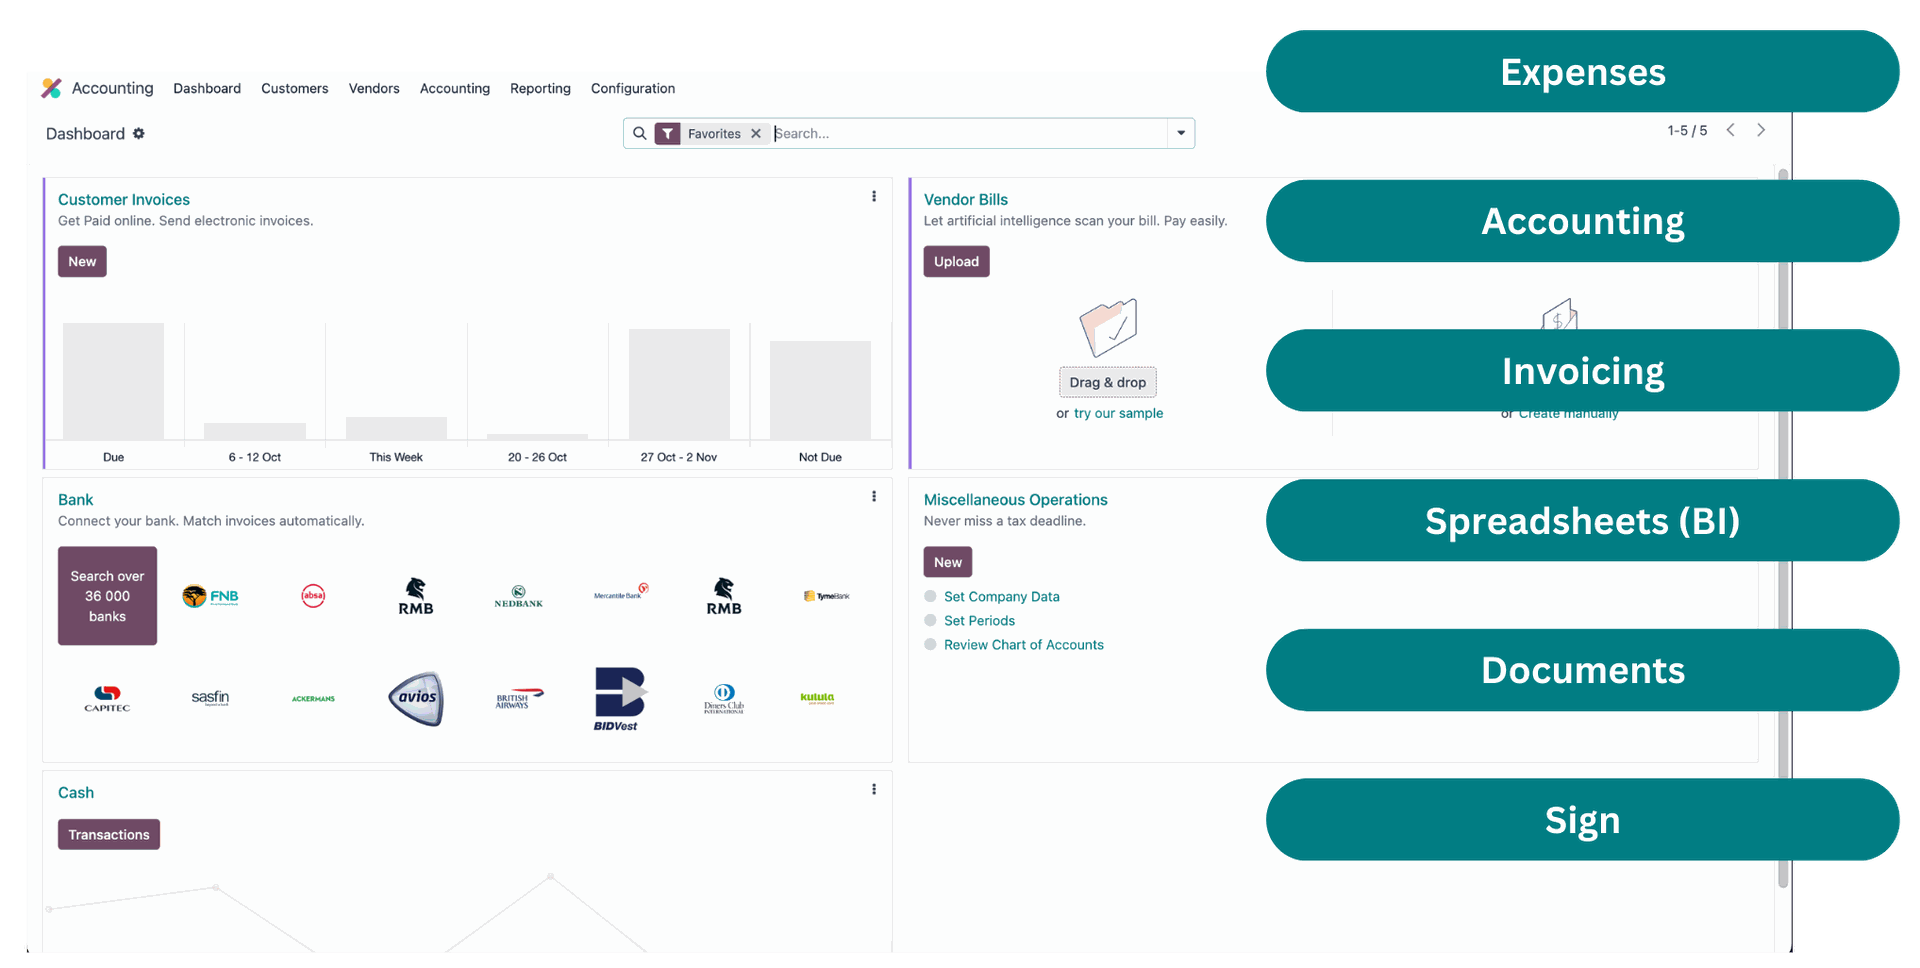The width and height of the screenshot is (1920, 968).
Task: Open the Accounting menu in the top bar
Action: (455, 88)
